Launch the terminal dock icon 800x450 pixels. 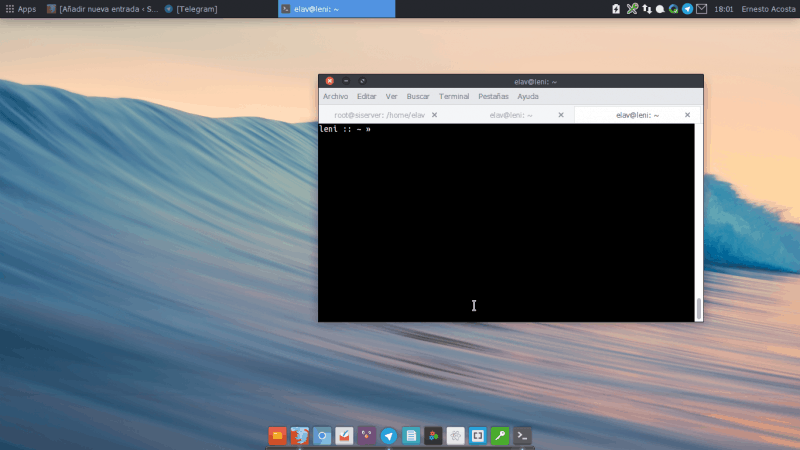point(522,436)
